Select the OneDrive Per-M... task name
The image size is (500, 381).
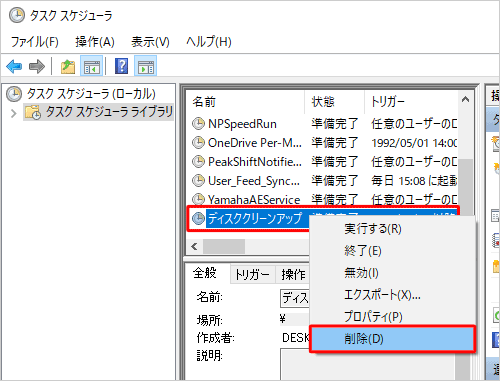click(x=255, y=143)
